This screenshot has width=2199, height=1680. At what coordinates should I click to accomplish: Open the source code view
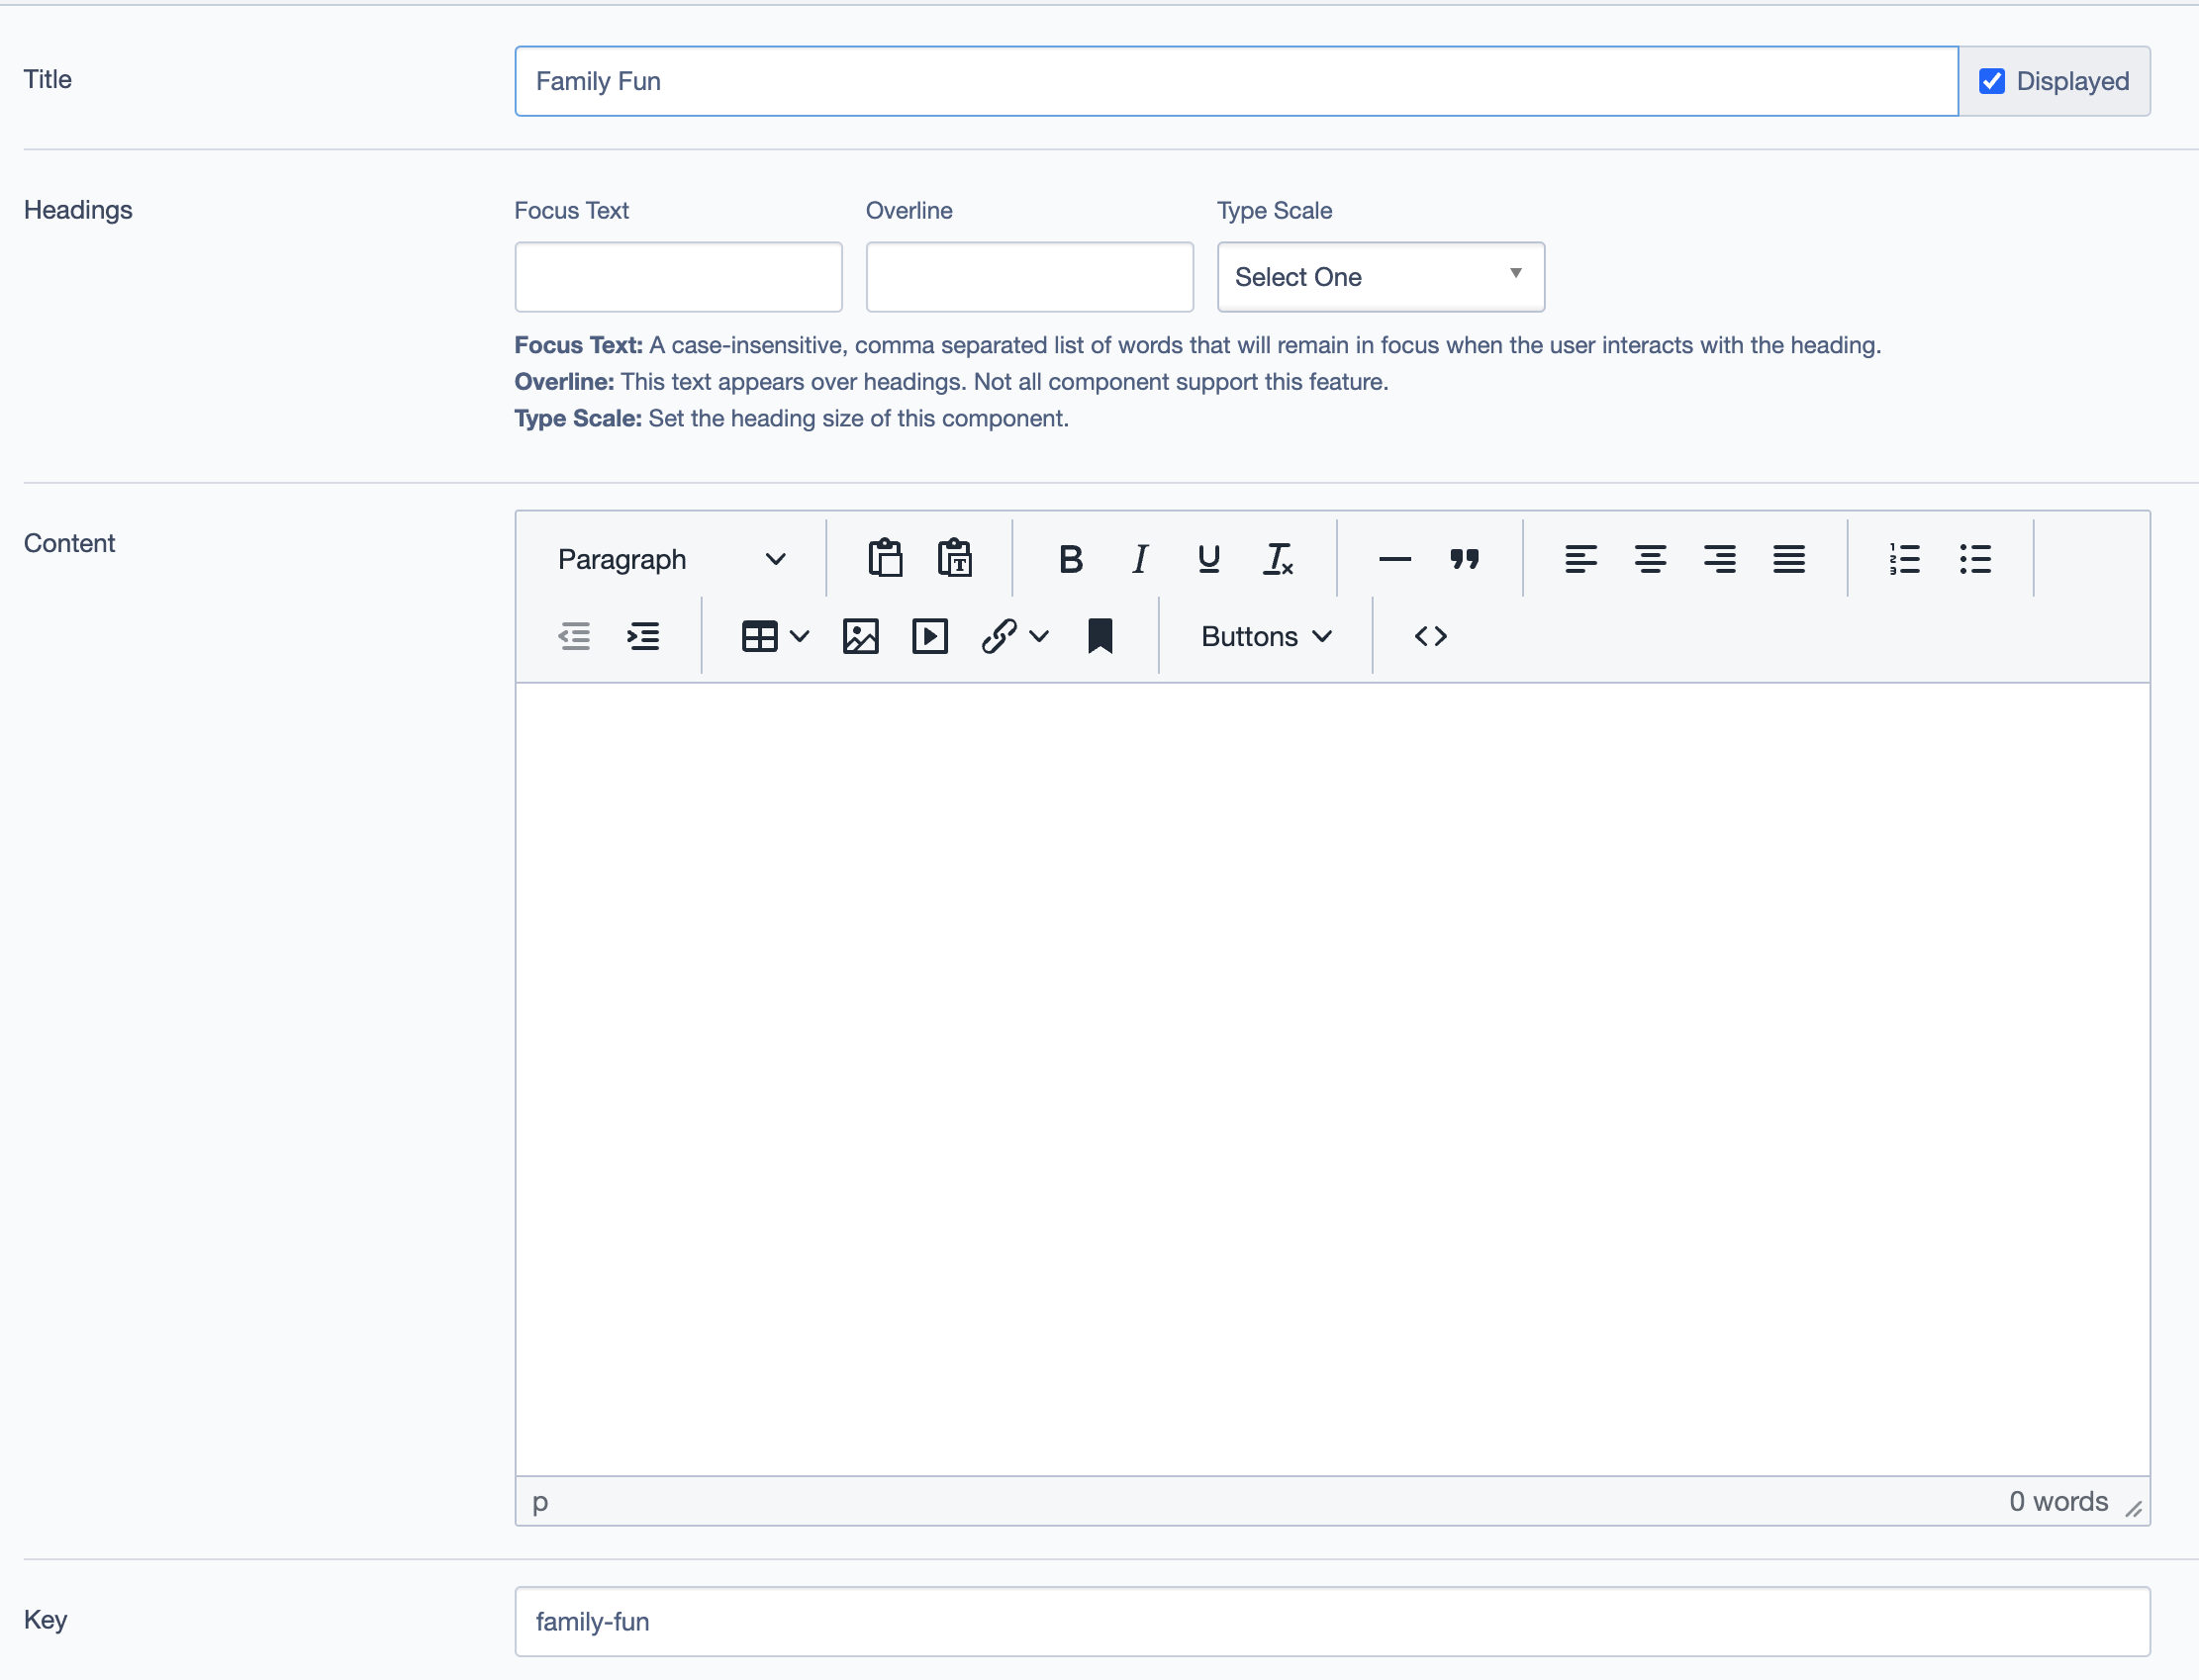(x=1430, y=636)
